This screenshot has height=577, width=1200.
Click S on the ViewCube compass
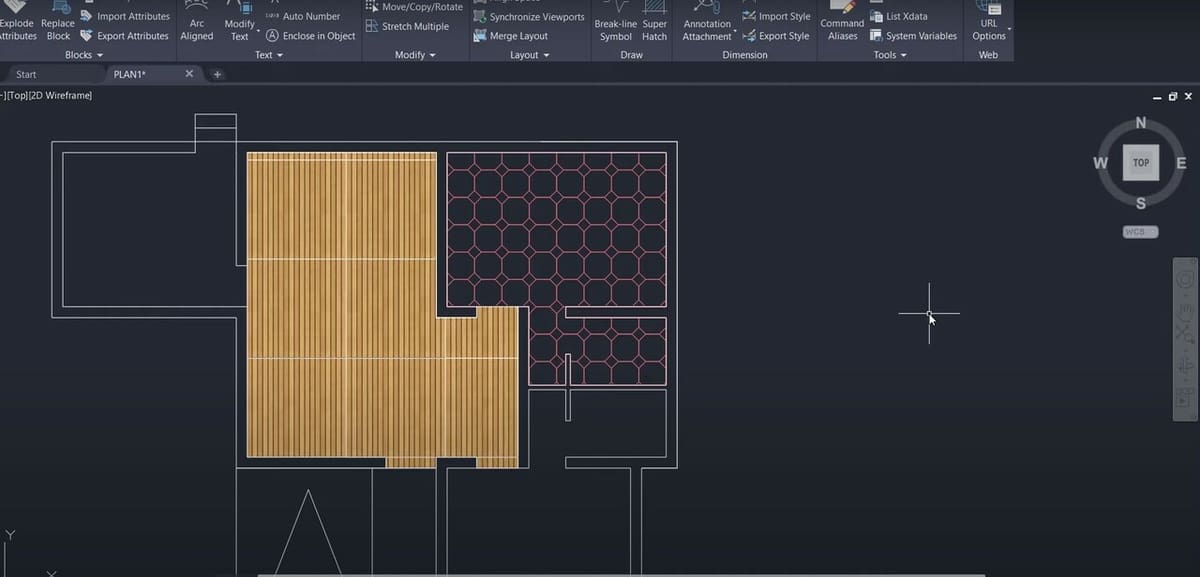pyautogui.click(x=1141, y=203)
